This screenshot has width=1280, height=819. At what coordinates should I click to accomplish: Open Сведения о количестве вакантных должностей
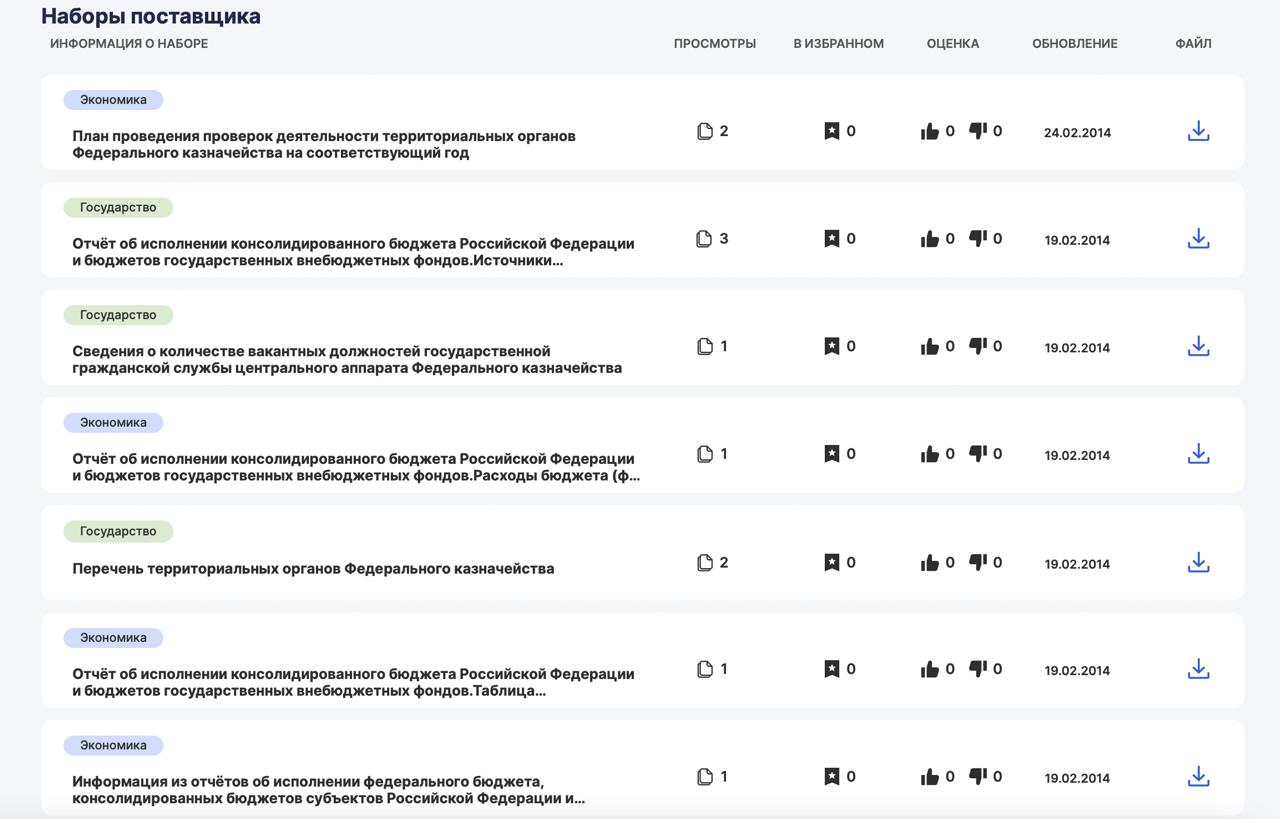coord(347,359)
